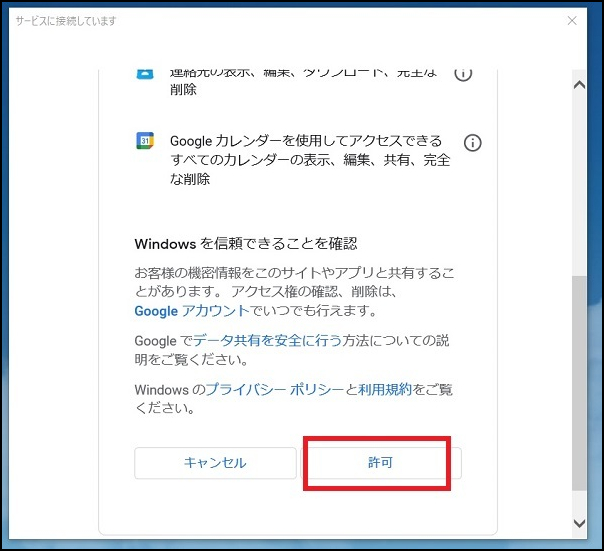Click the Google Calendar icon

(145, 141)
